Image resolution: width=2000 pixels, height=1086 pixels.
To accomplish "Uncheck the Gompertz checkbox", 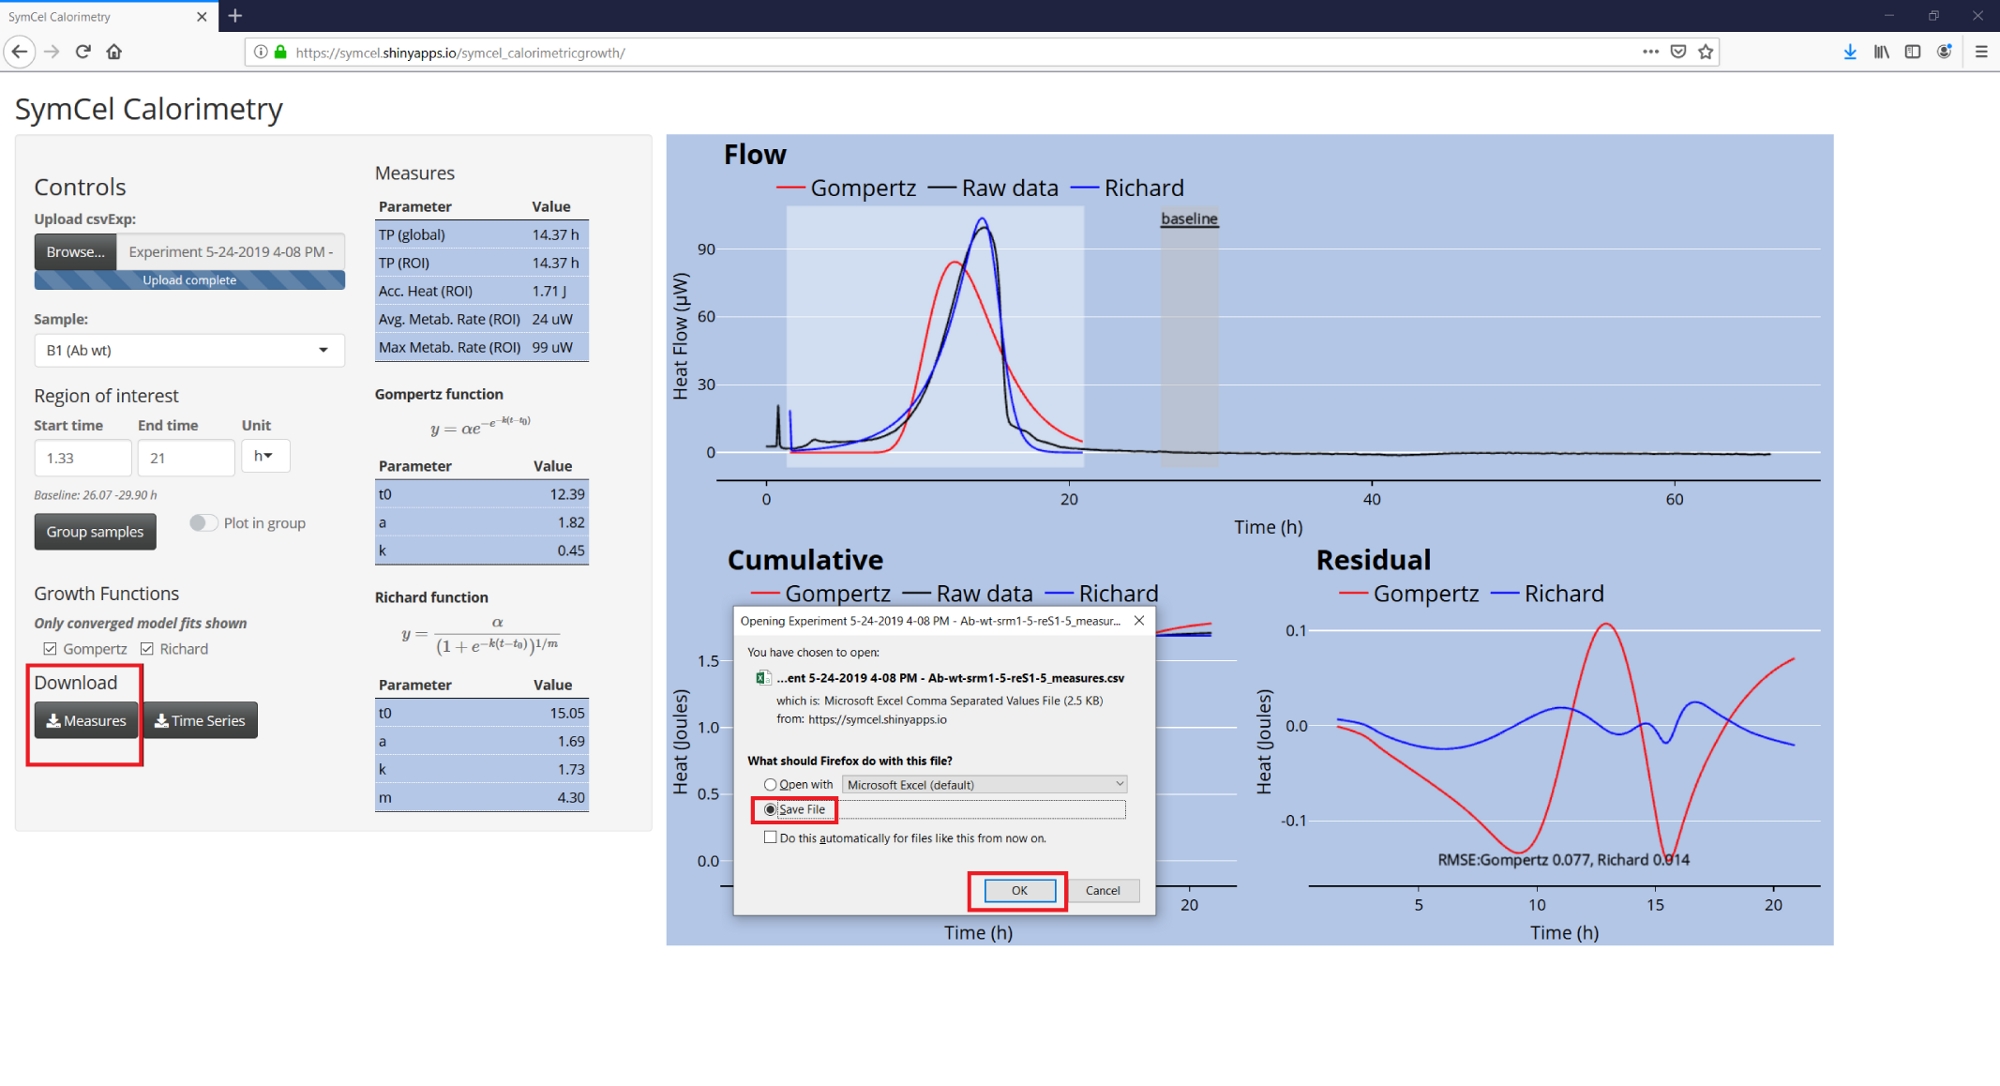I will (50, 649).
